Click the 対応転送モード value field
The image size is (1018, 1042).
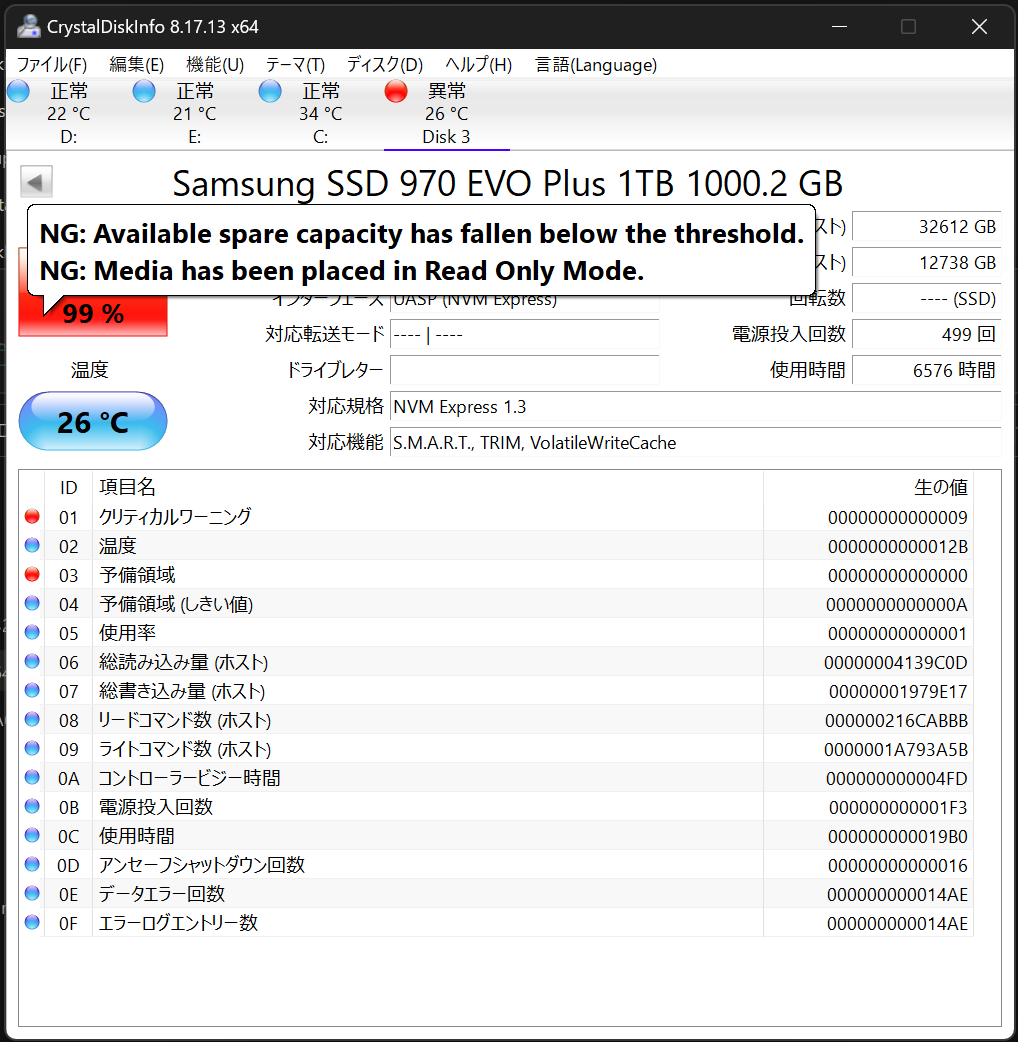pos(525,334)
